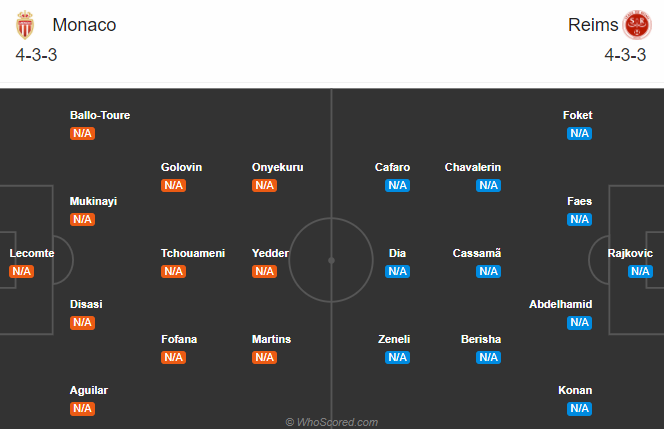This screenshot has height=429, width=664.
Task: Click Cafaro's blue N/A badge
Action: click(398, 185)
